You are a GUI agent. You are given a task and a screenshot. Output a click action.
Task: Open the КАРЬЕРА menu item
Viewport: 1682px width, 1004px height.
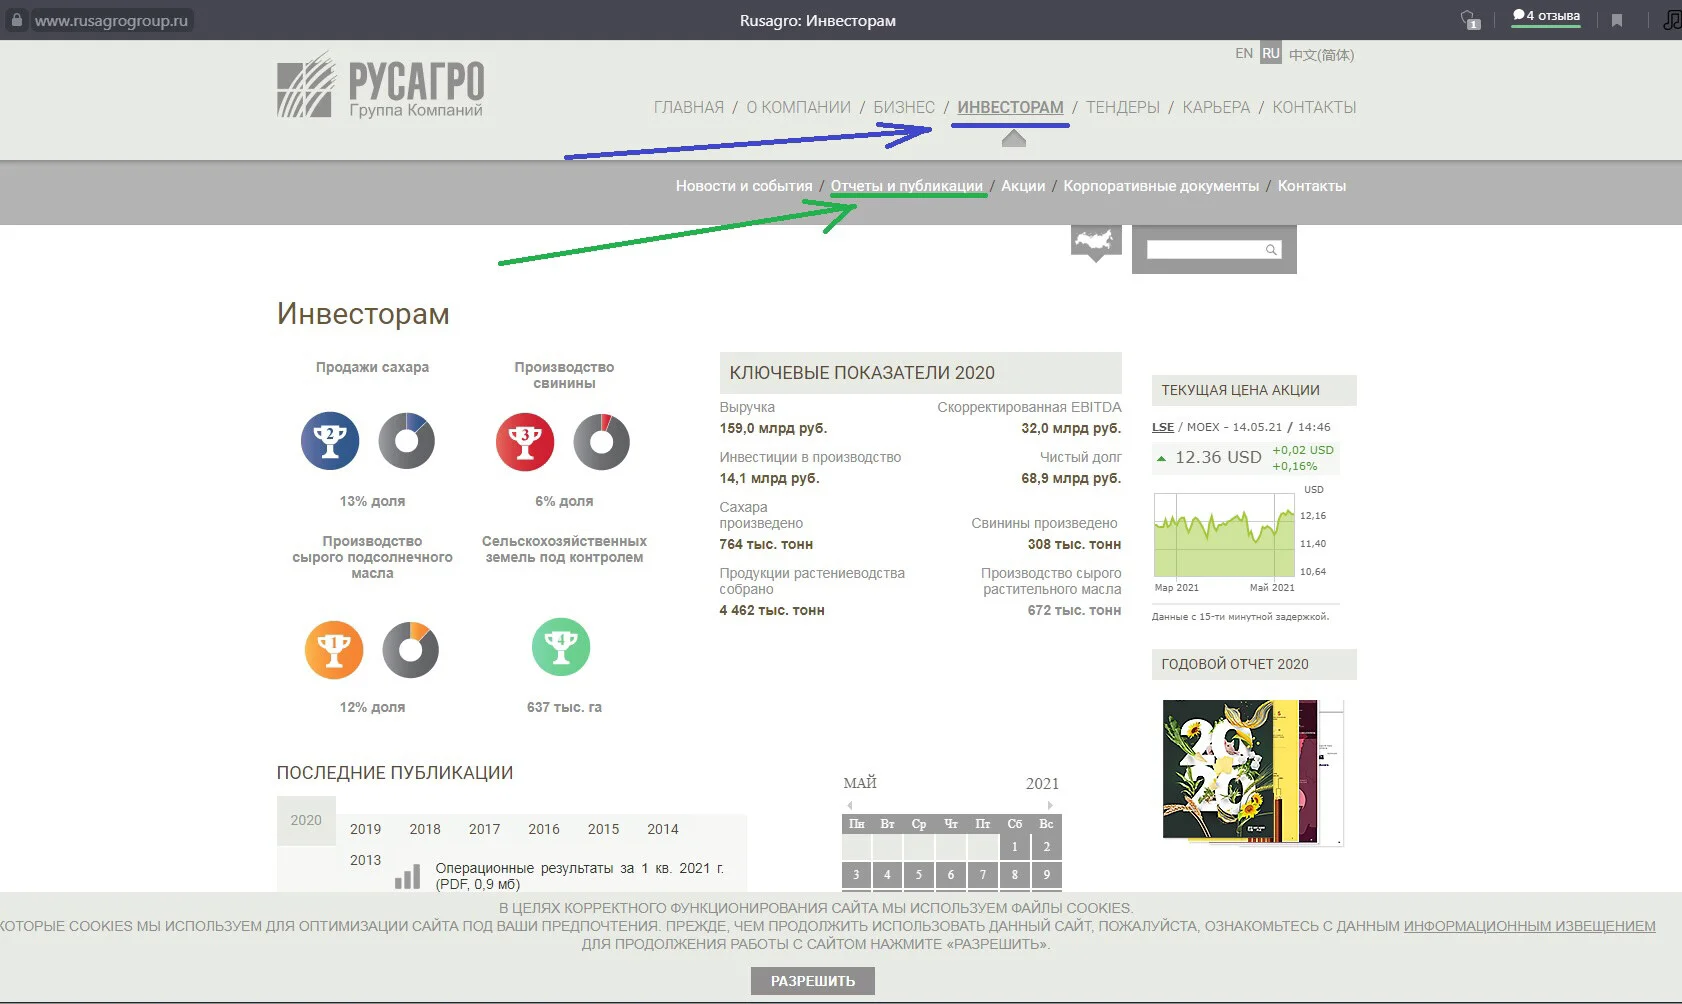(1216, 107)
